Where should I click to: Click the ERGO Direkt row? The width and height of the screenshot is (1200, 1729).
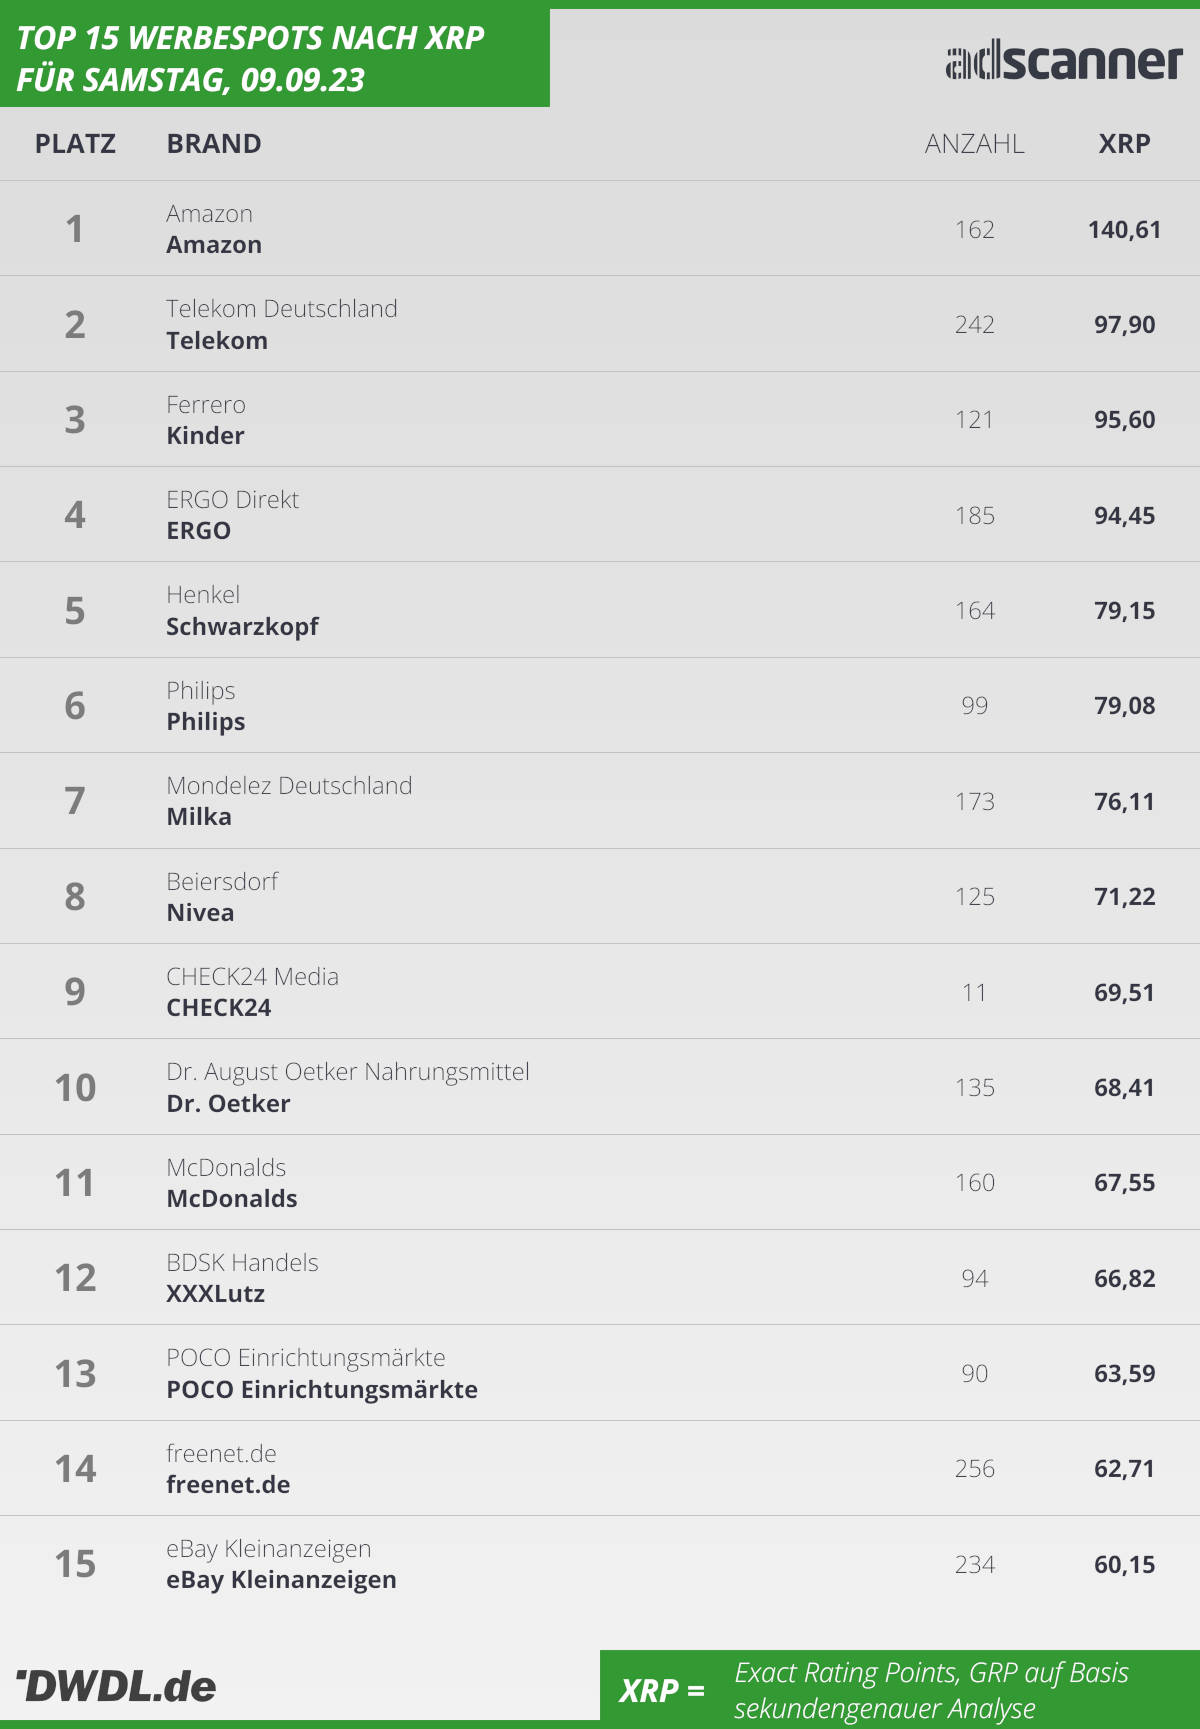point(600,515)
